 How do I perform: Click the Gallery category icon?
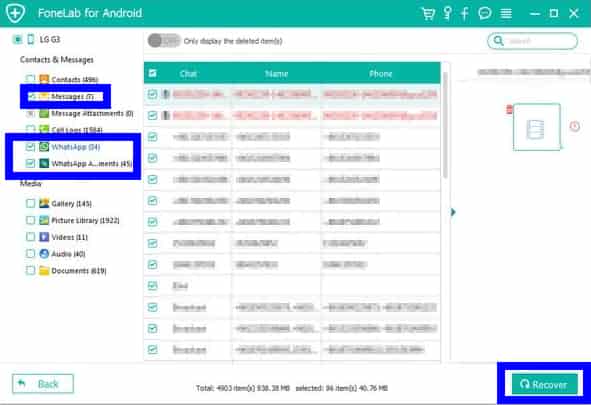(44, 203)
